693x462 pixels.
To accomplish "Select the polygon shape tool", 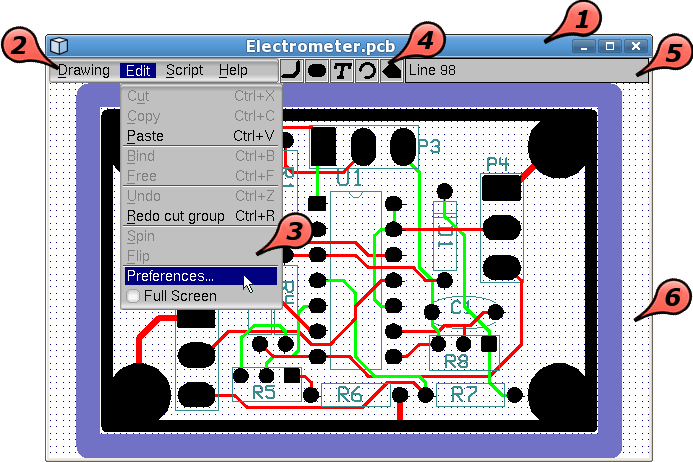I will pyautogui.click(x=393, y=70).
